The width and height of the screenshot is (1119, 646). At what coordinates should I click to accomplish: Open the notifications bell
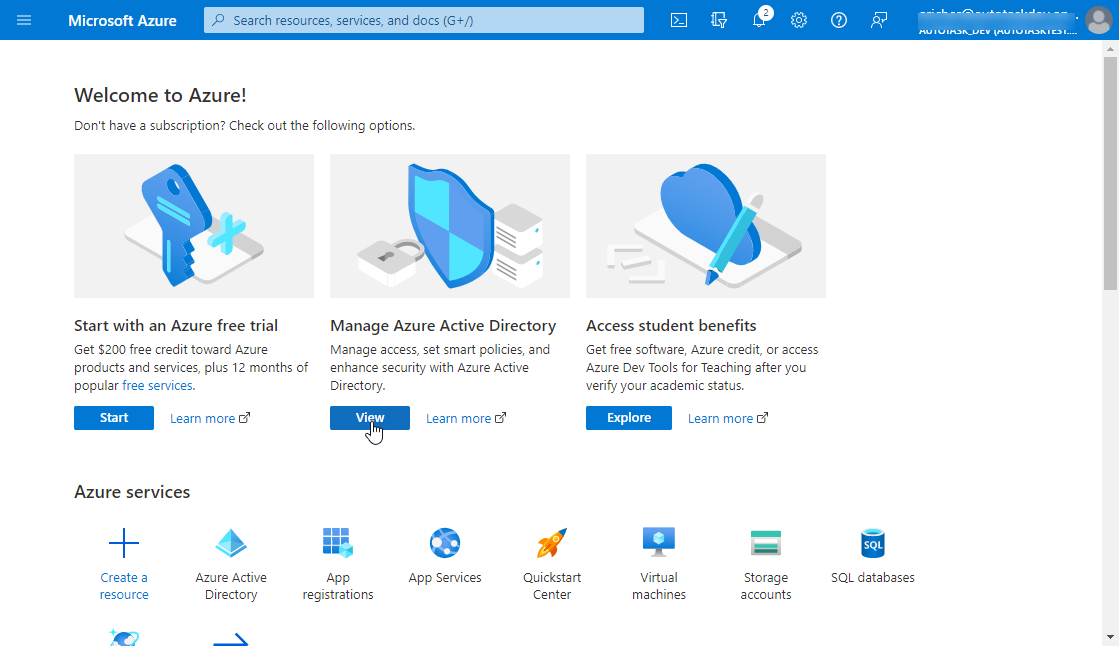point(759,19)
